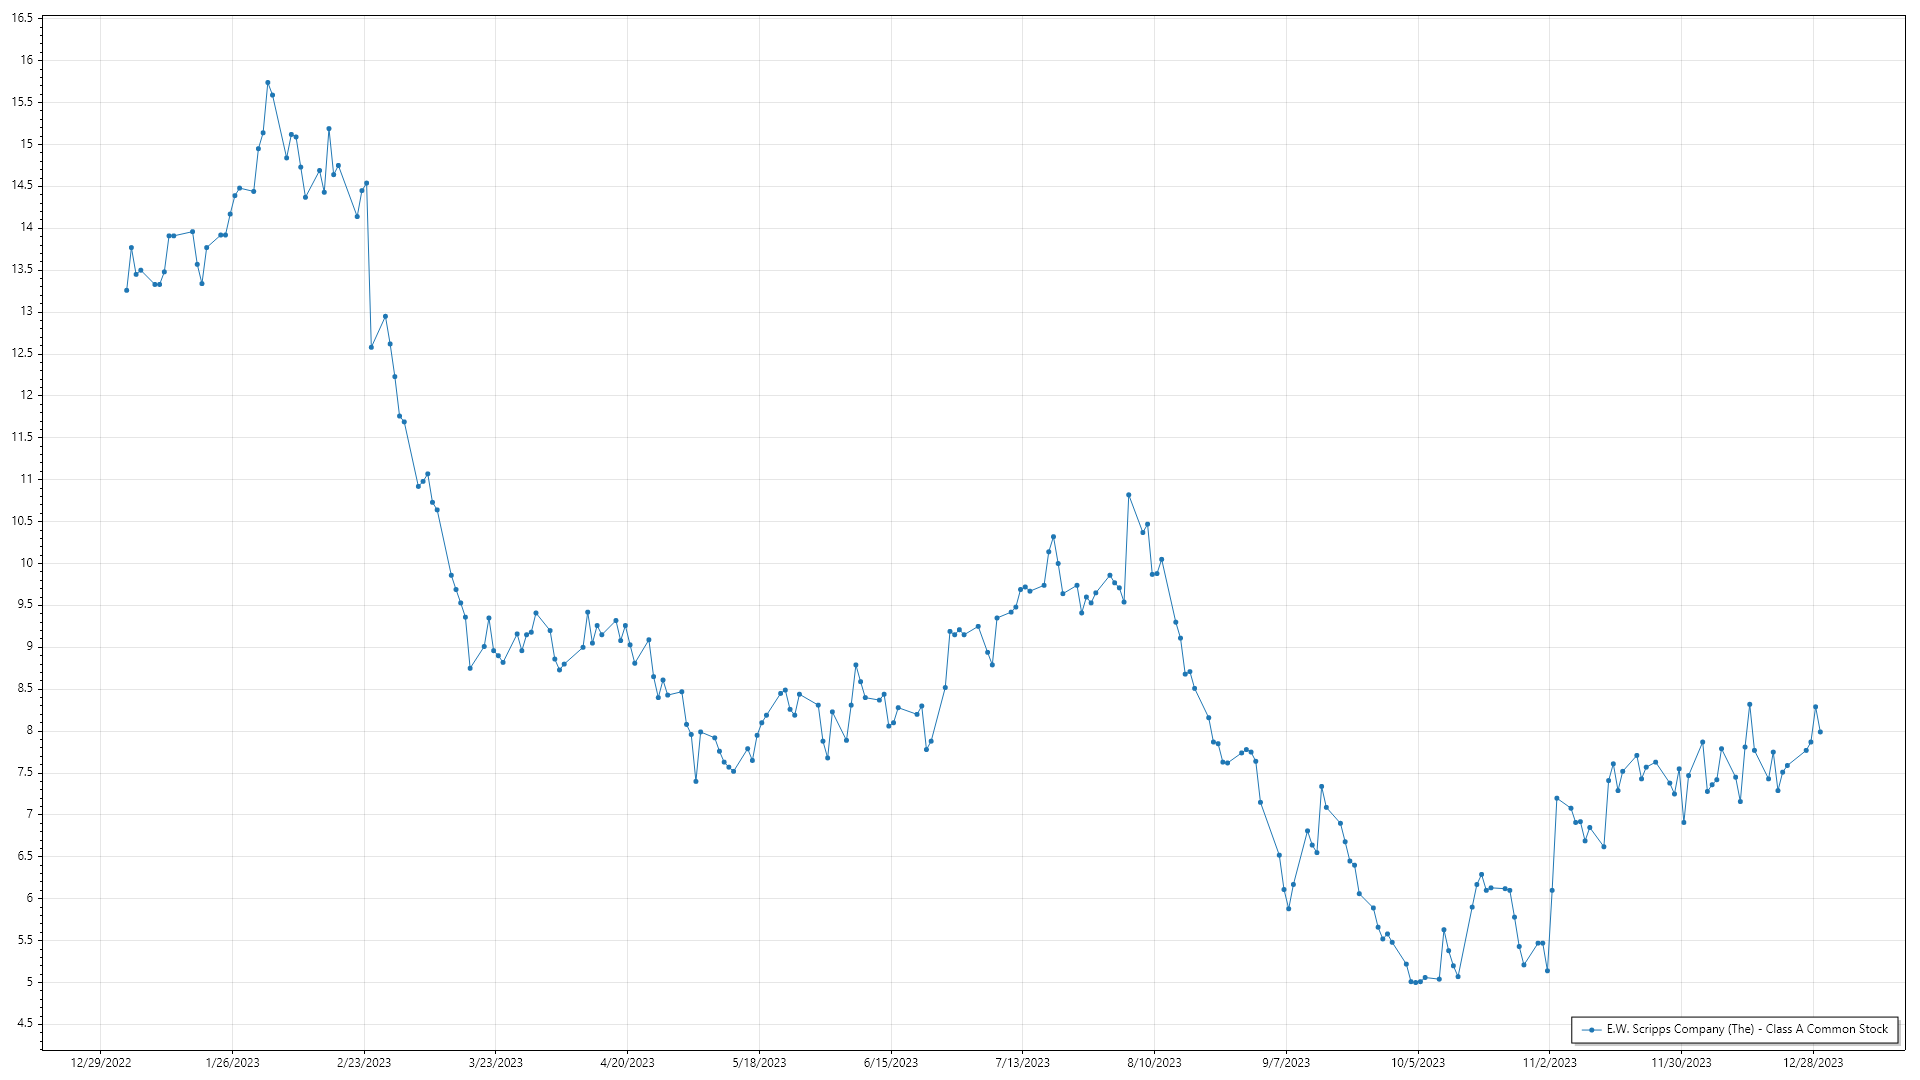Screen dimensions: 1920x1080
Task: Click the August peak point near 10.8
Action: pos(1128,495)
